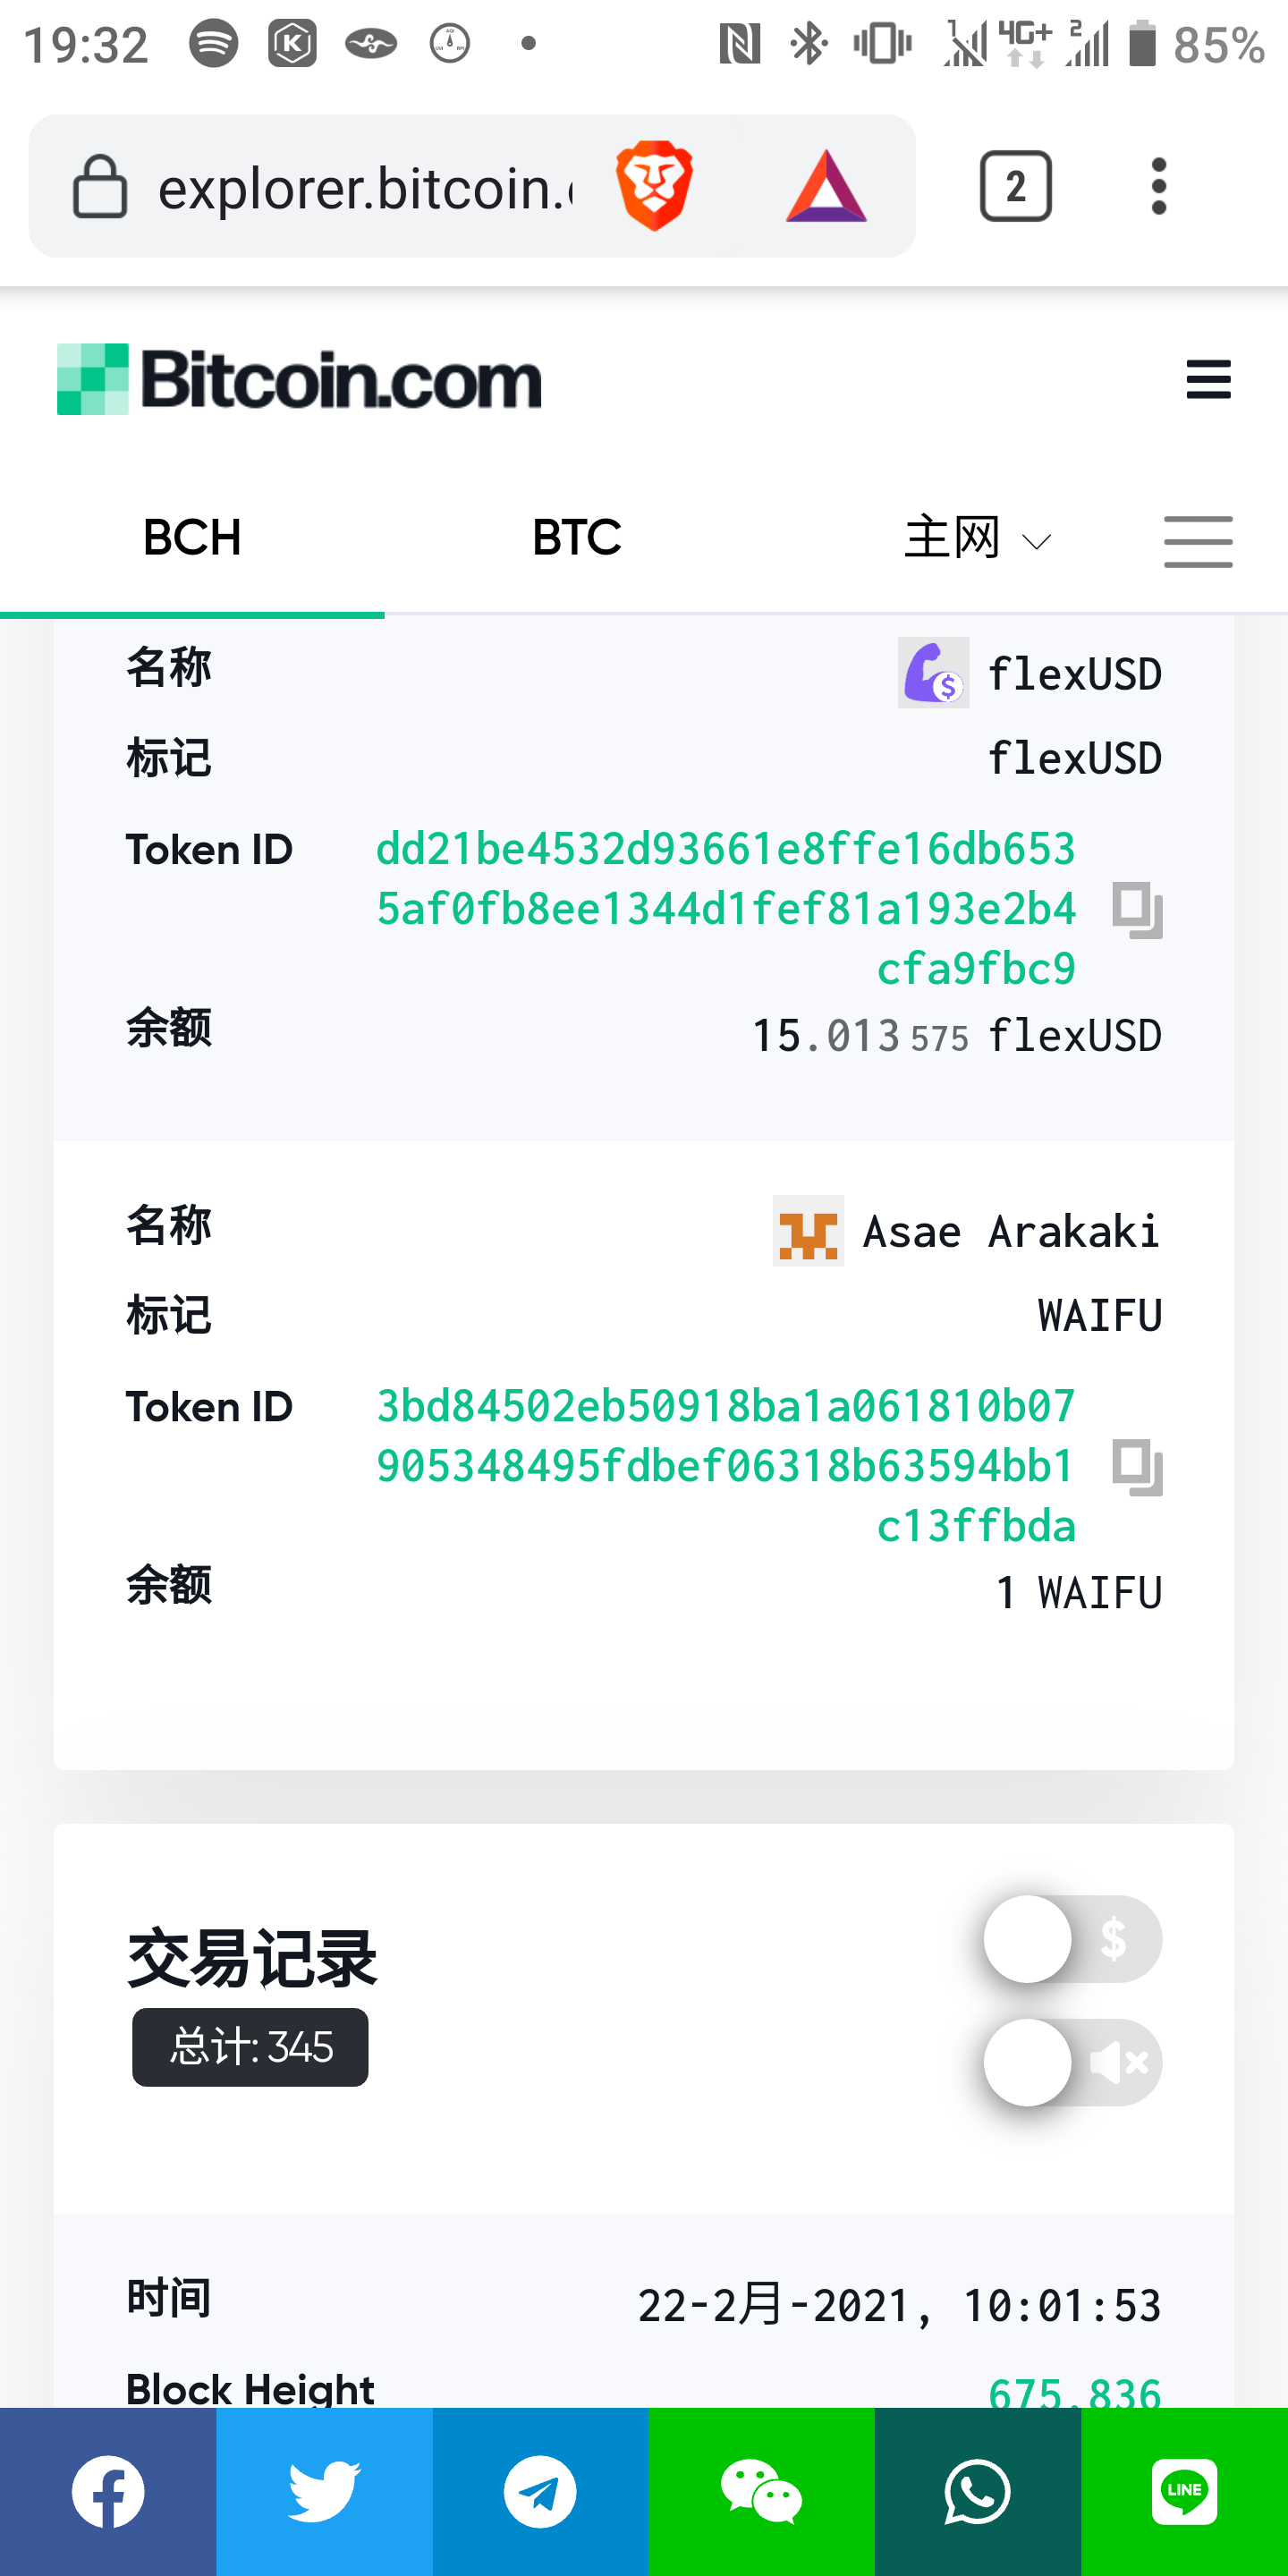Copy the WAIFU Token ID
This screenshot has height=2576, width=1288.
pyautogui.click(x=1138, y=1467)
